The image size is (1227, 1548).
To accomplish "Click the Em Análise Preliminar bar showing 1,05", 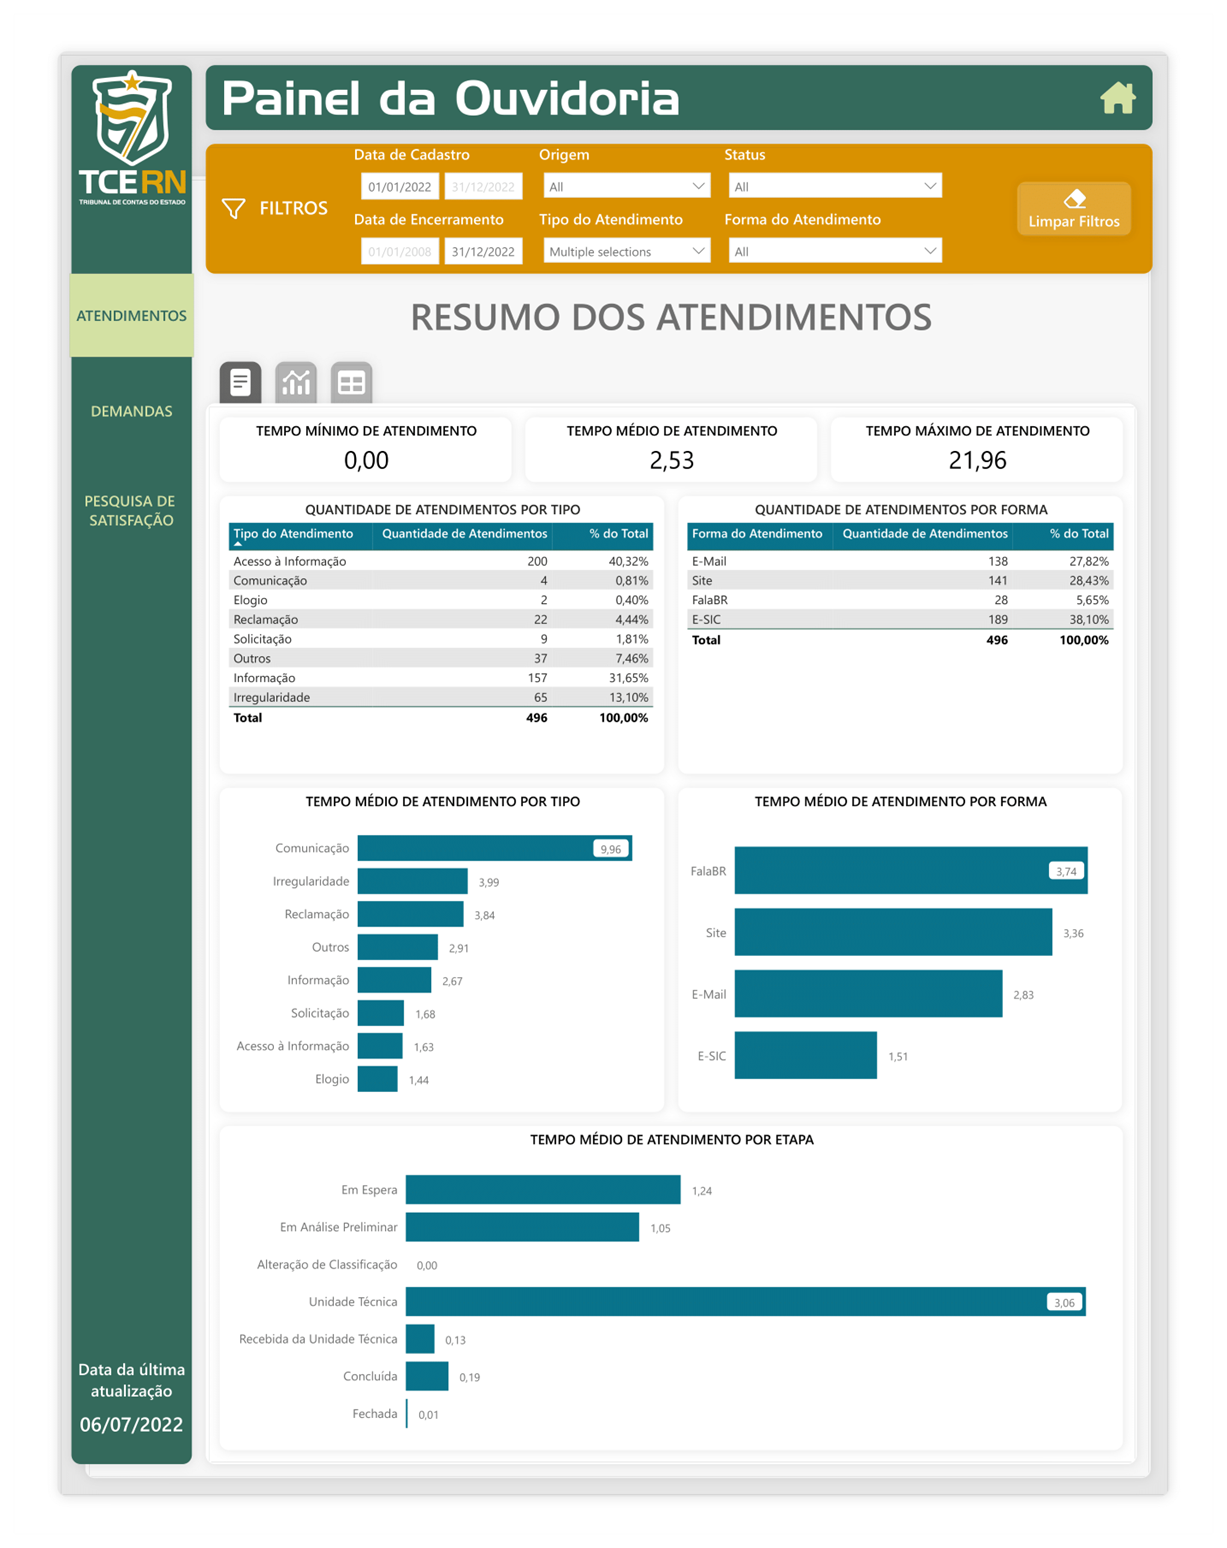I will click(523, 1227).
